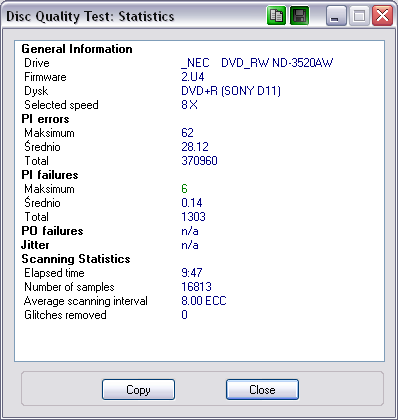
Task: Click the green floppy disk save icon
Action: (x=299, y=16)
